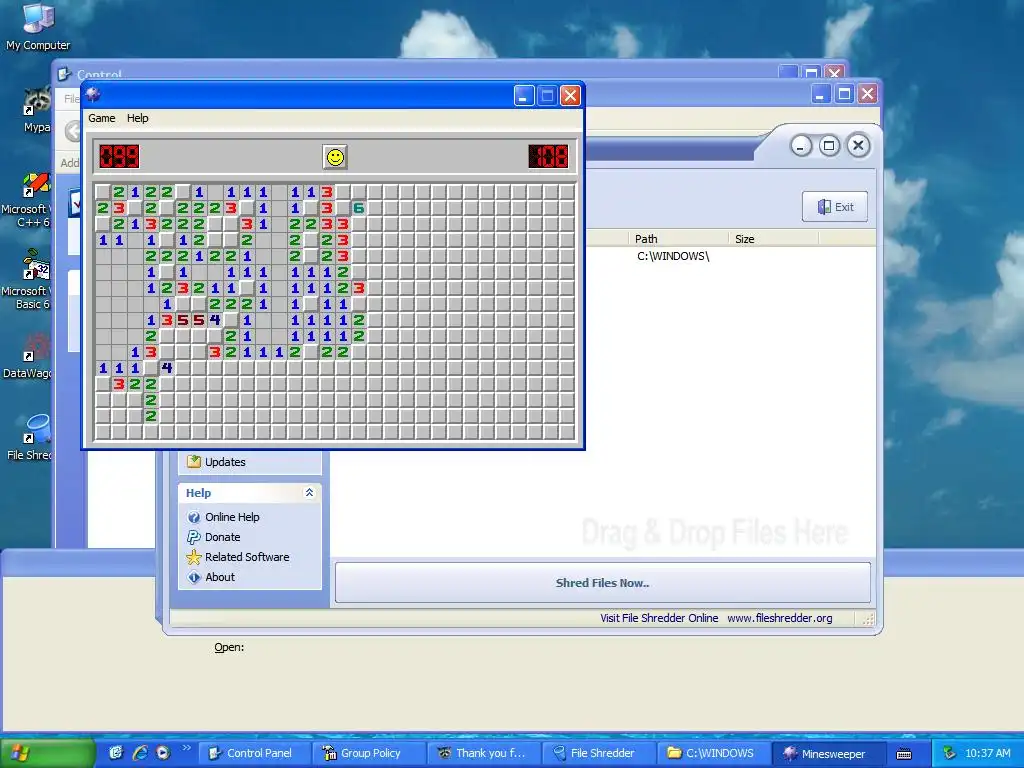Click the Minesweeper mine counter display

coord(119,157)
